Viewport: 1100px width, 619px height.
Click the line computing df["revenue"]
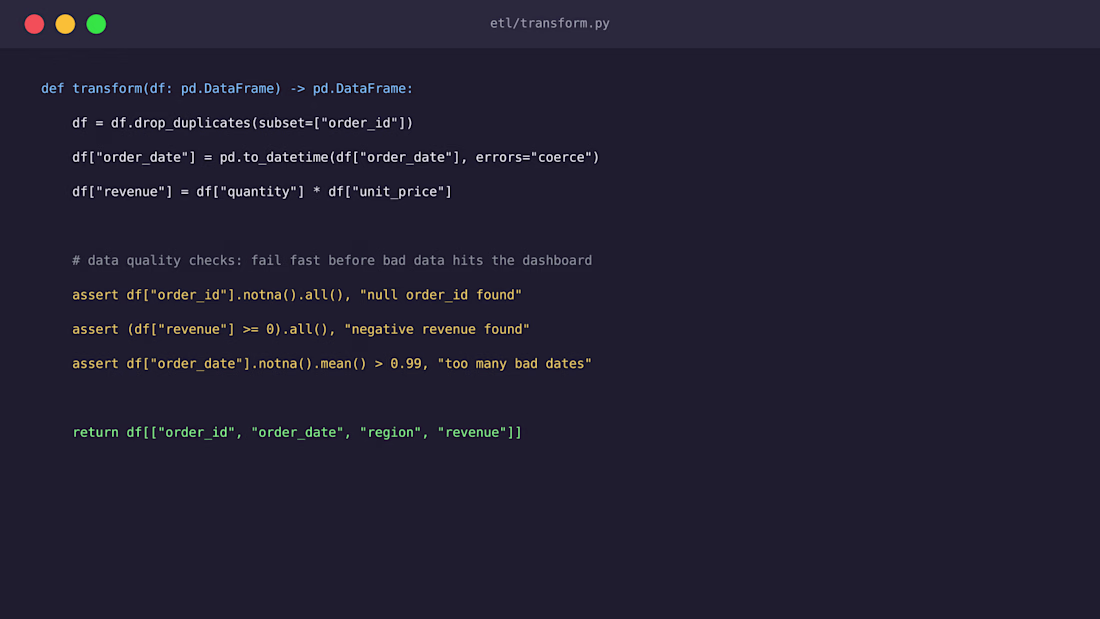click(x=262, y=192)
